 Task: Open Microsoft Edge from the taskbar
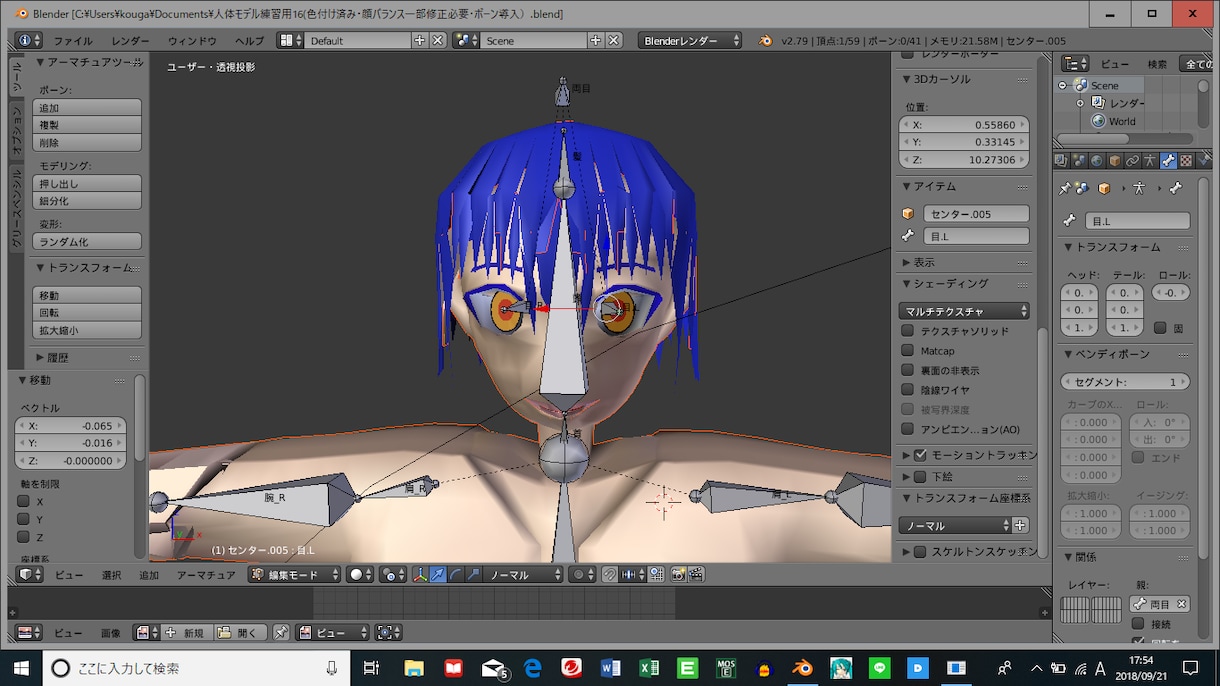click(x=532, y=668)
